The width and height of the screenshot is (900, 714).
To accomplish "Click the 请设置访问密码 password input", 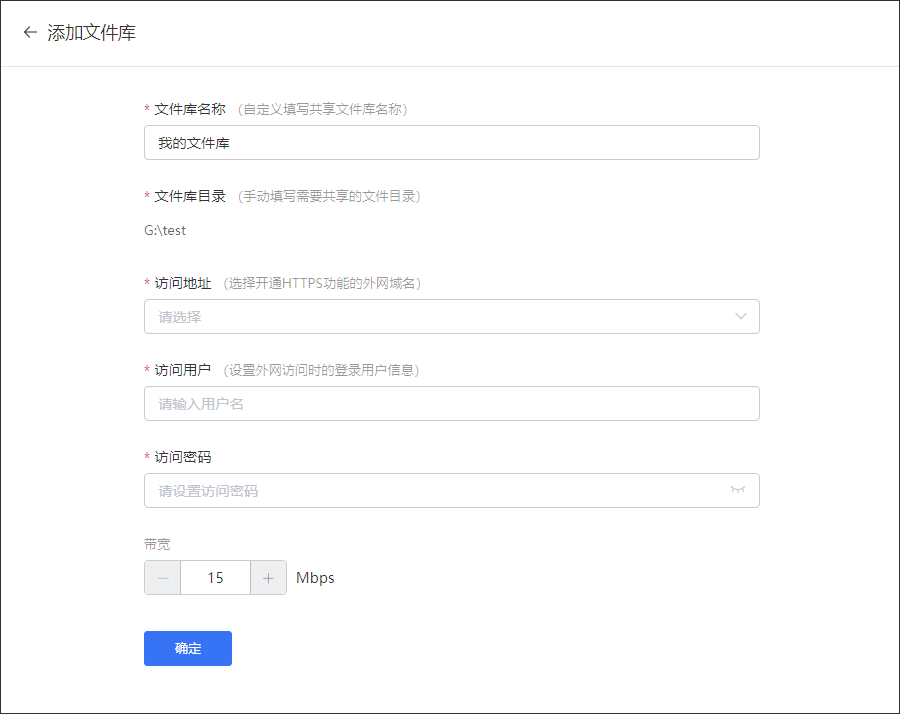I will pos(430,491).
